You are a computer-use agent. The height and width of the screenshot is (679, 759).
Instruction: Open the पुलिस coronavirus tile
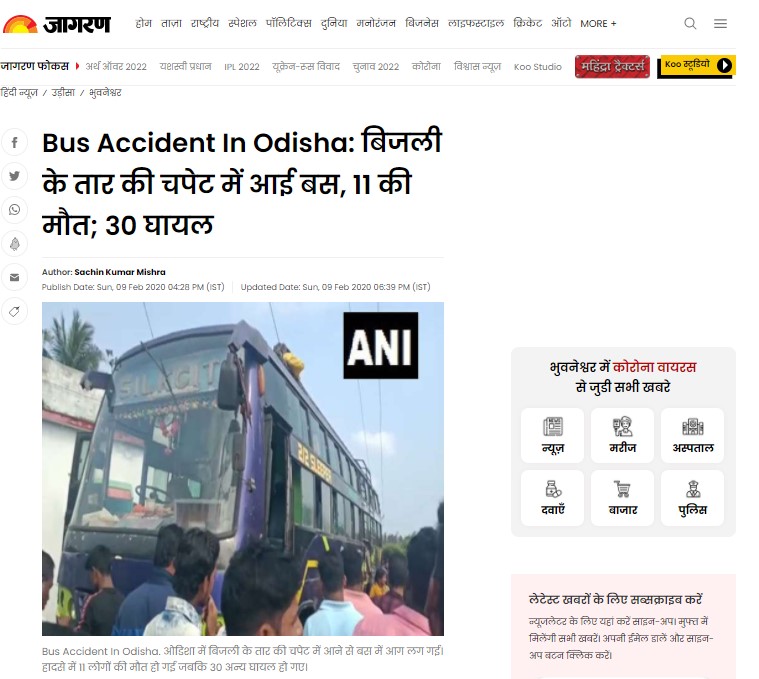(692, 498)
